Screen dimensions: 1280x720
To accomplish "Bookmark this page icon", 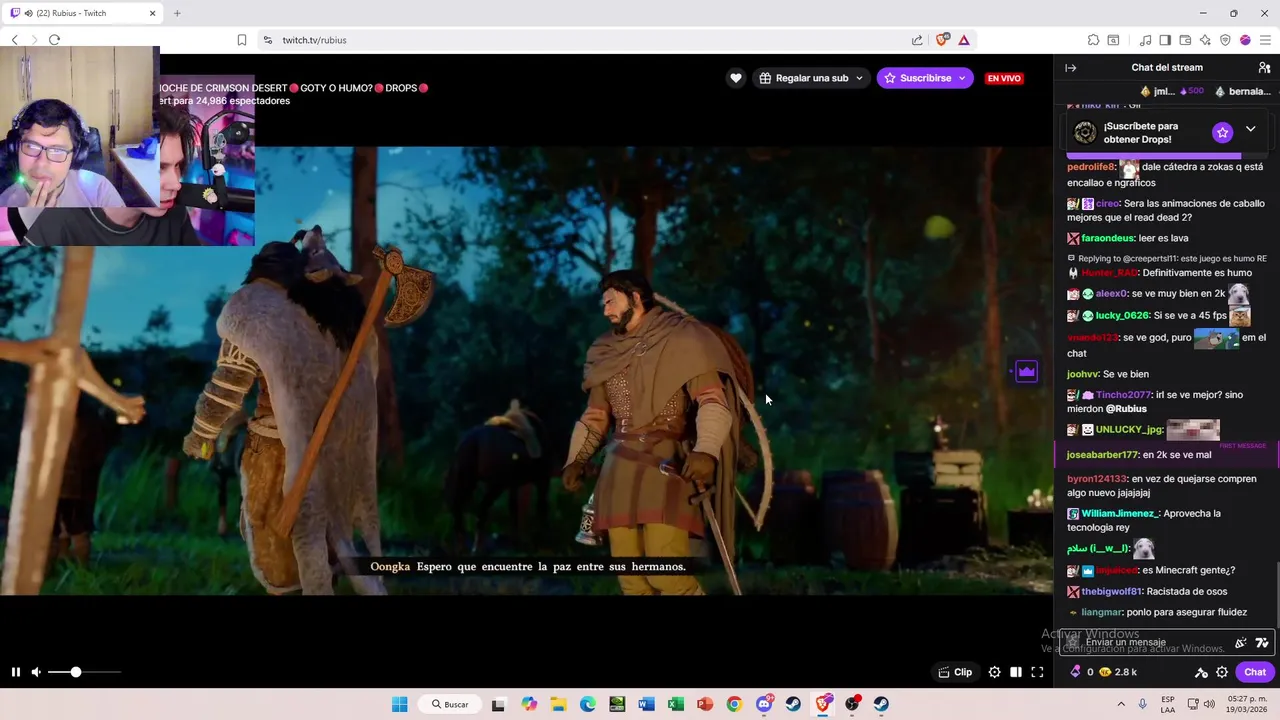I will point(242,40).
